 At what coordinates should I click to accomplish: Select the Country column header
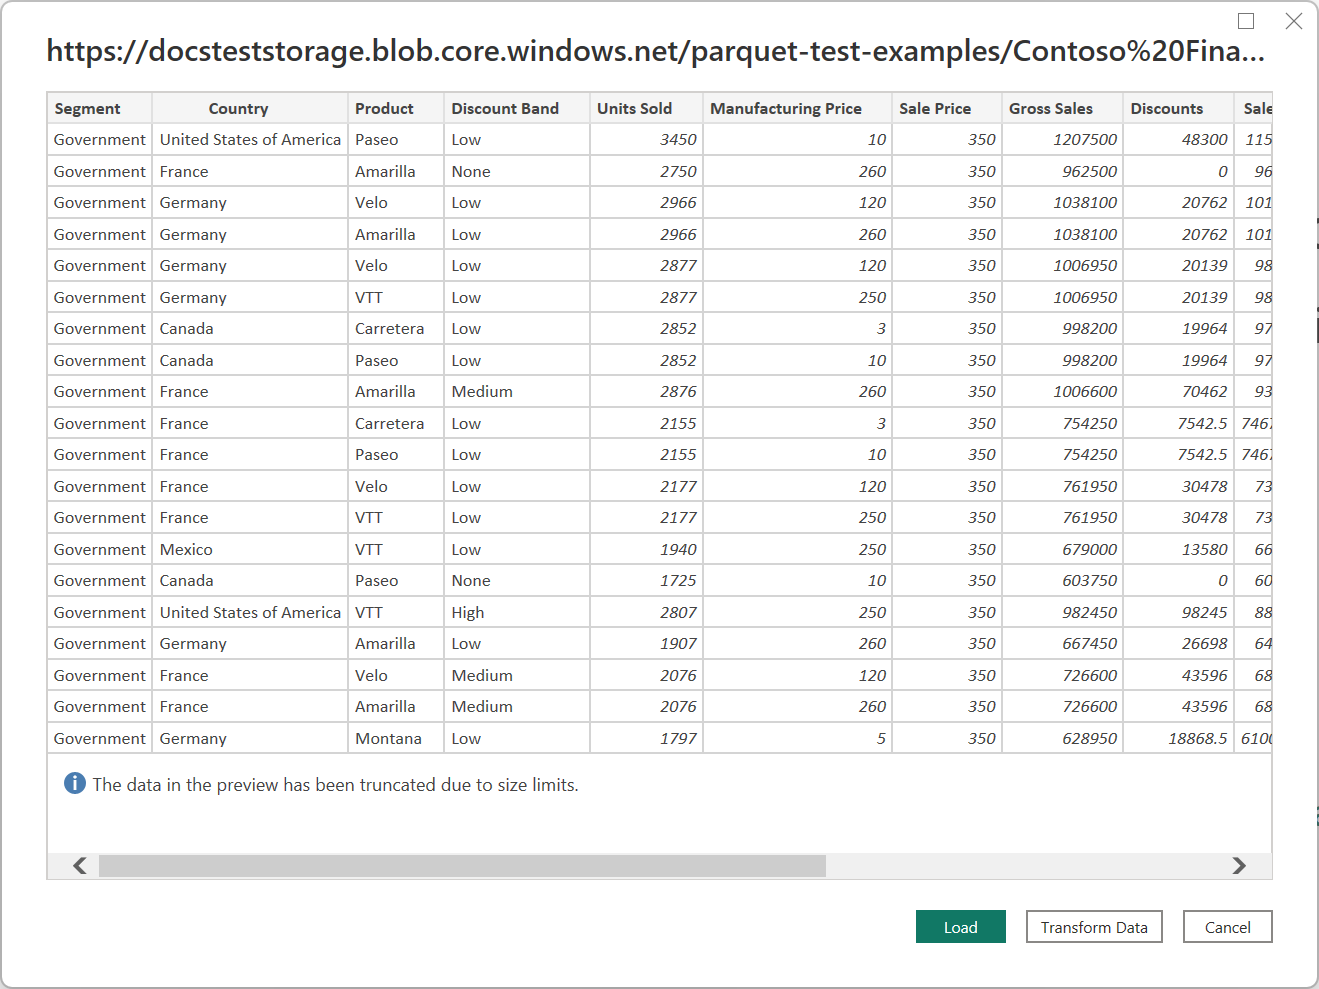point(238,108)
